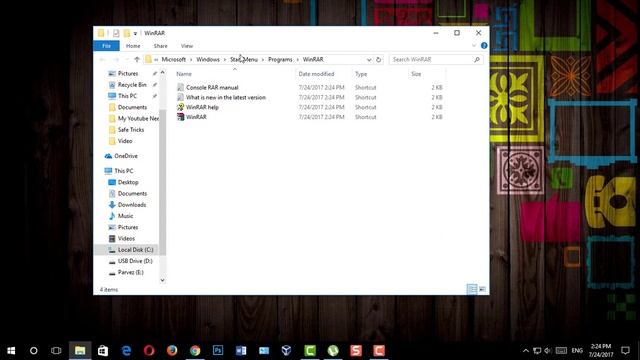The width and height of the screenshot is (640, 360).
Task: Click Properties icon in title bar
Action: click(116, 33)
